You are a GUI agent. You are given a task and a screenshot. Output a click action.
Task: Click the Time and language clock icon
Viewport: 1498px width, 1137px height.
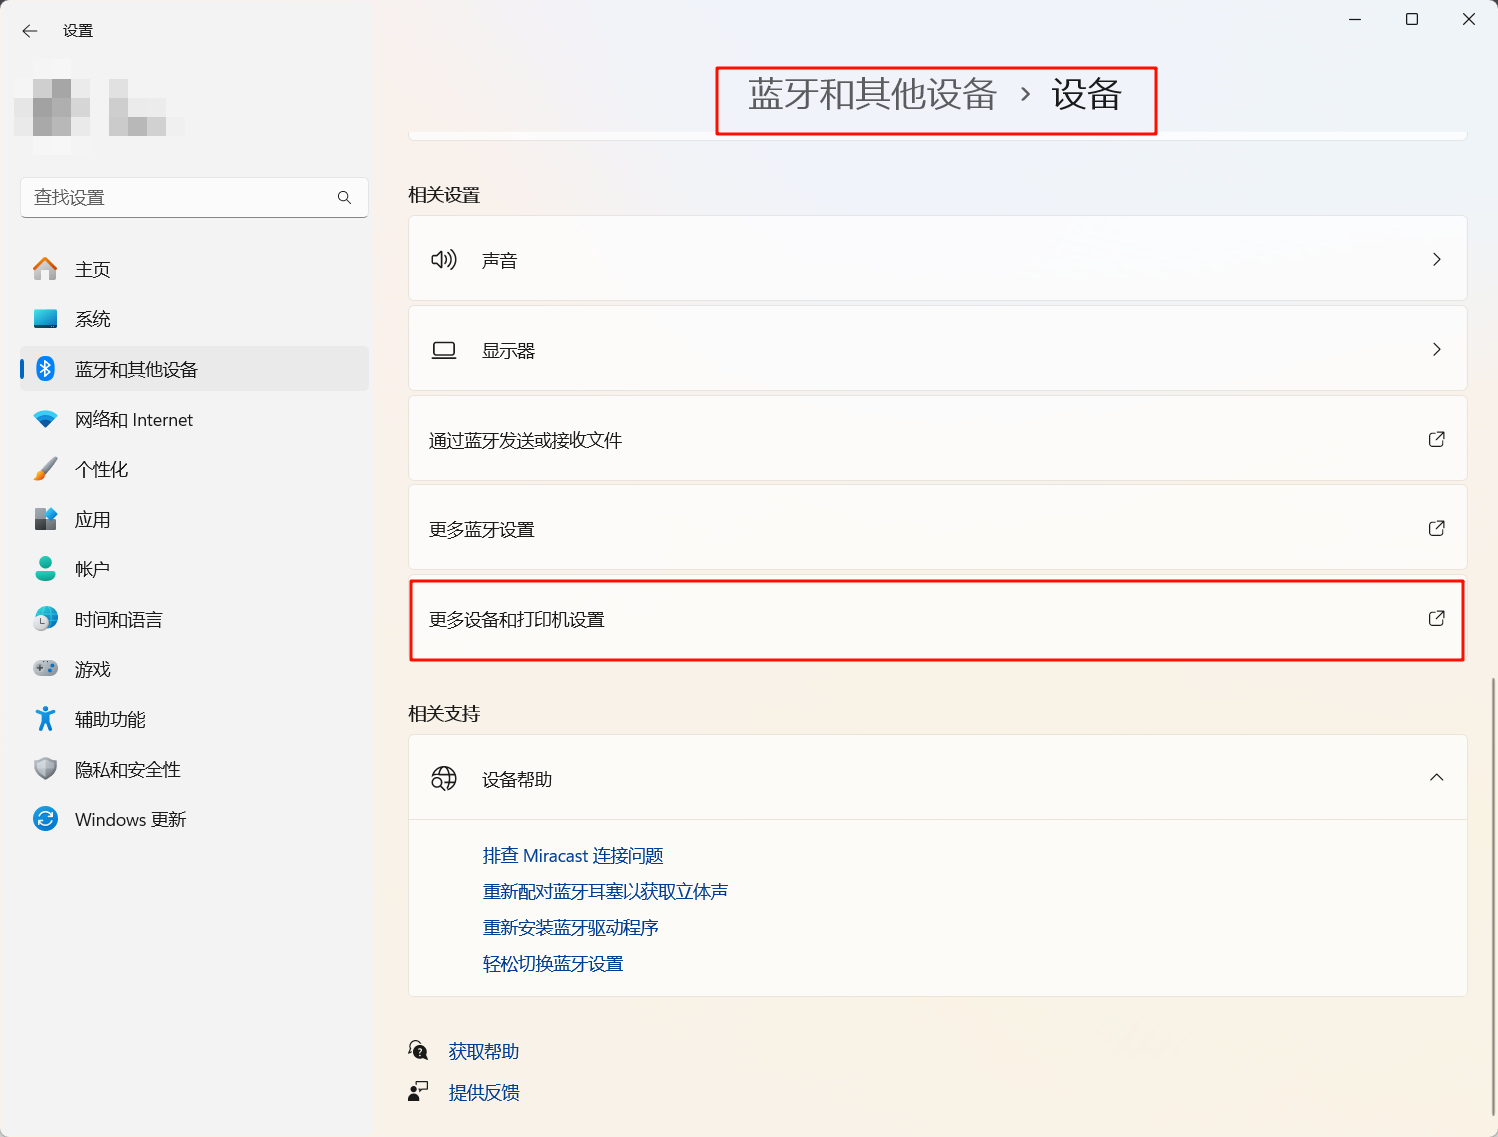(45, 619)
